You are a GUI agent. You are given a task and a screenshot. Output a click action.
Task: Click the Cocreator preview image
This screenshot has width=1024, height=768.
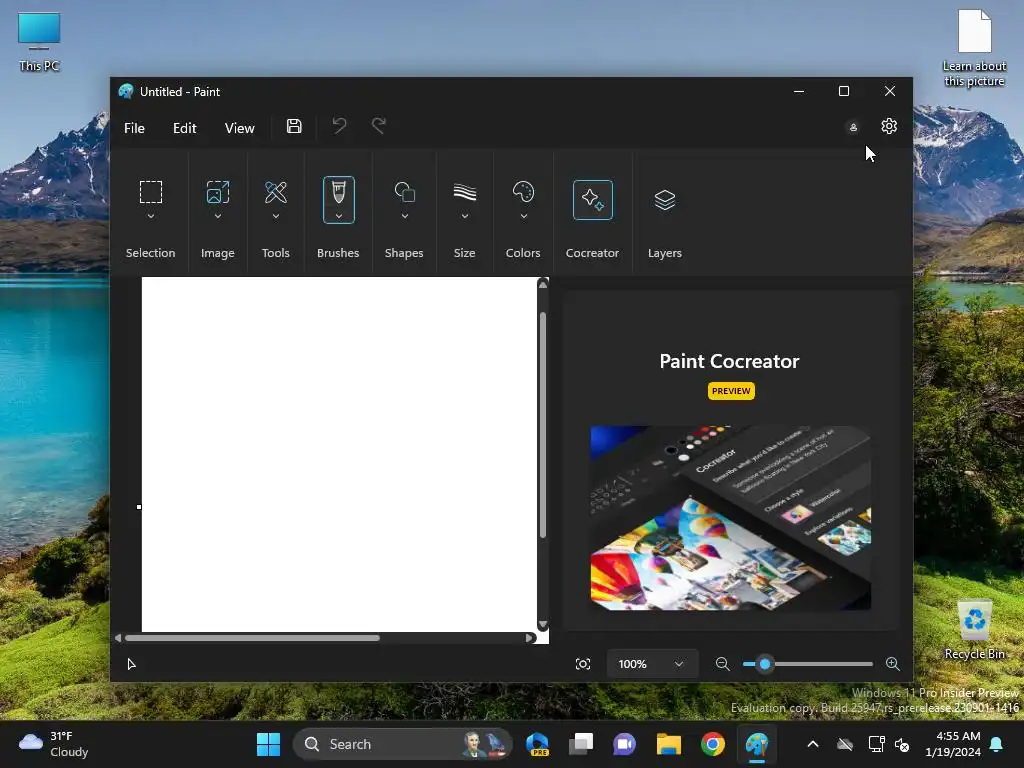pyautogui.click(x=730, y=518)
